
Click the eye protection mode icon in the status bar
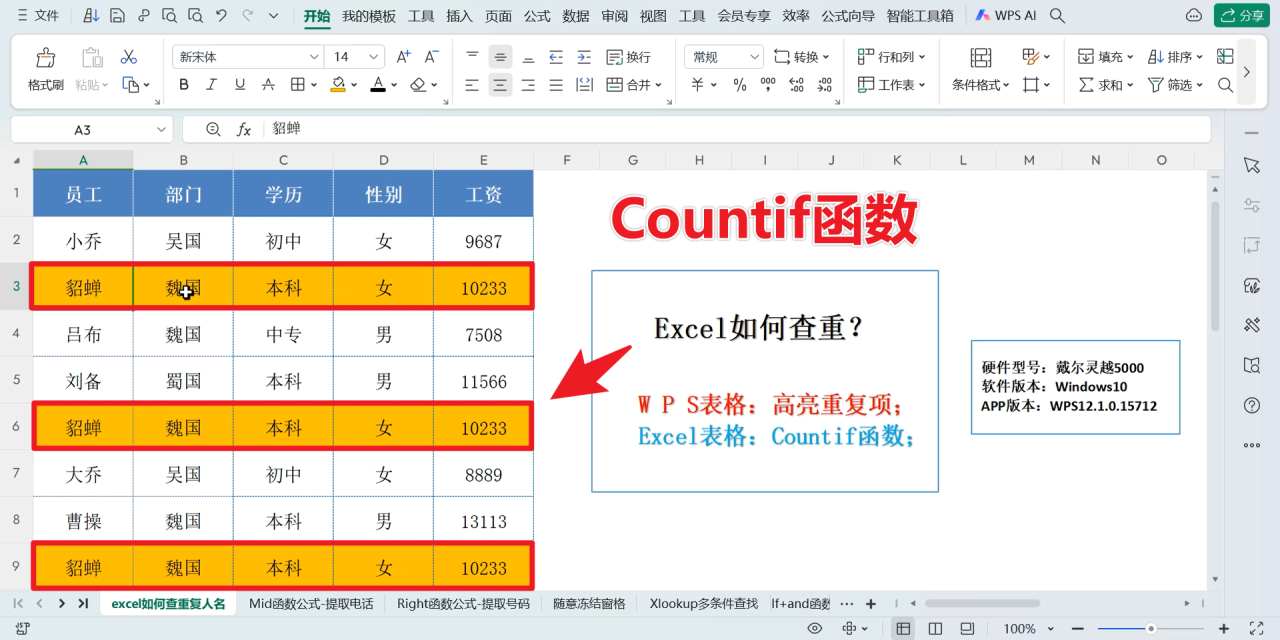click(815, 629)
